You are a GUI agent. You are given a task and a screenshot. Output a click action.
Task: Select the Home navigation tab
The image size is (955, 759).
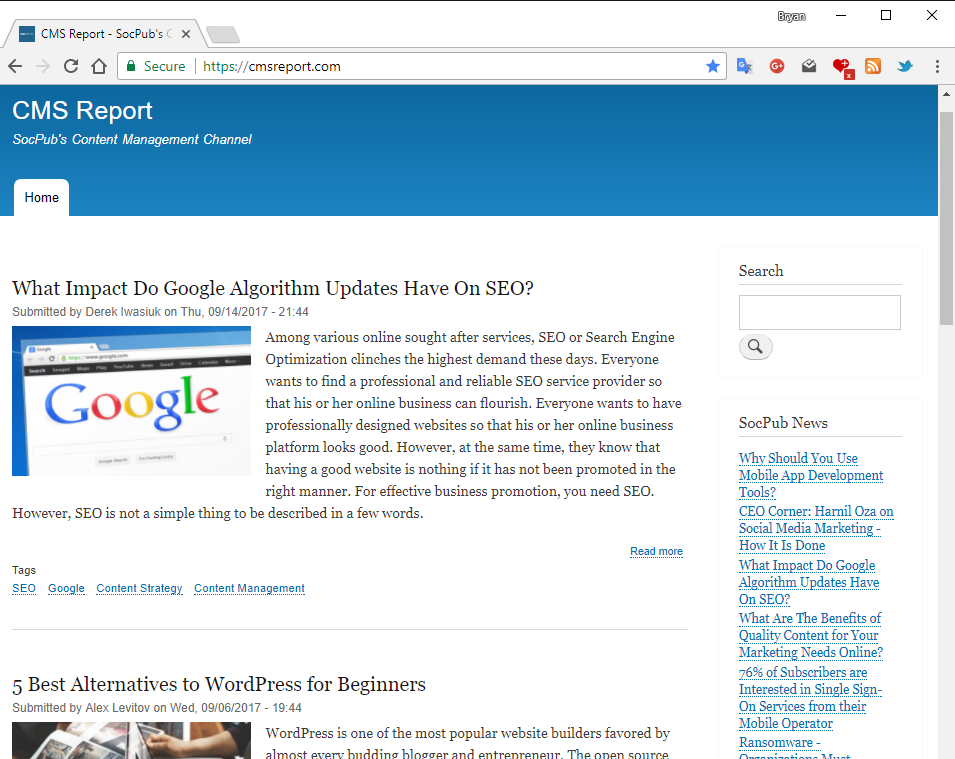[x=41, y=197]
